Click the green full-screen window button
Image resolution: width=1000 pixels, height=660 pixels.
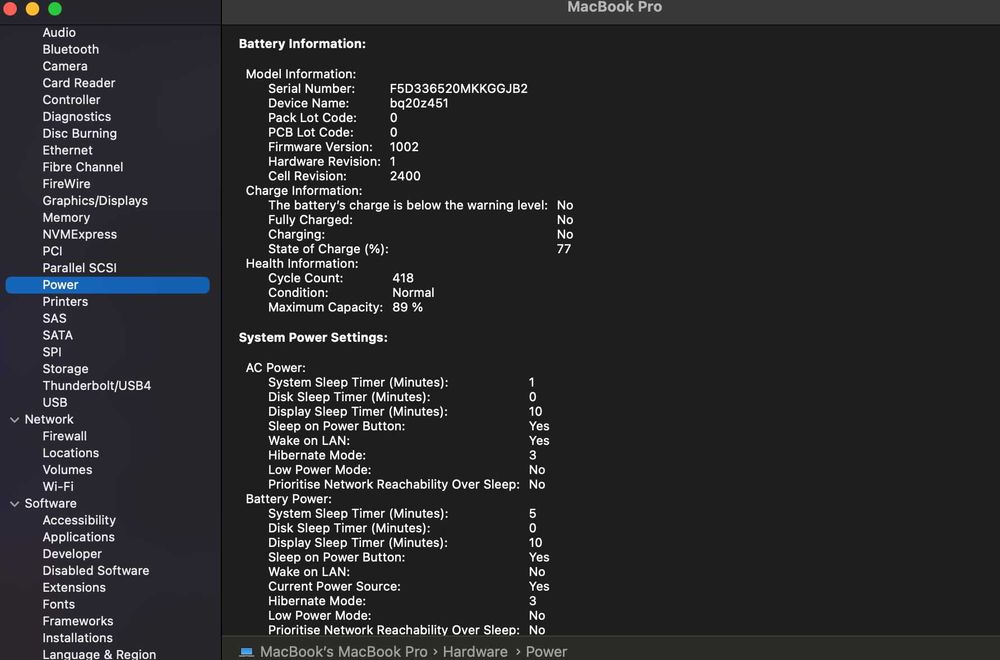tap(55, 9)
